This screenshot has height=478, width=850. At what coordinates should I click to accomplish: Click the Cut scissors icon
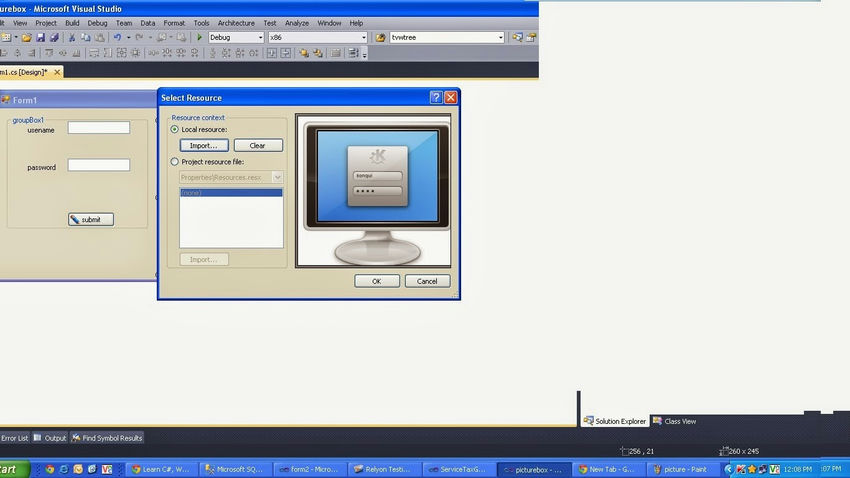(72, 37)
